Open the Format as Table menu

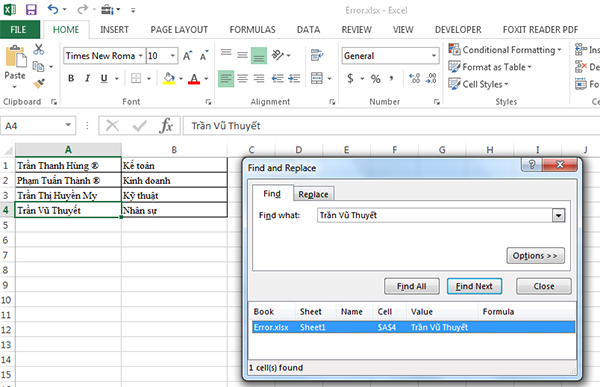click(x=490, y=67)
